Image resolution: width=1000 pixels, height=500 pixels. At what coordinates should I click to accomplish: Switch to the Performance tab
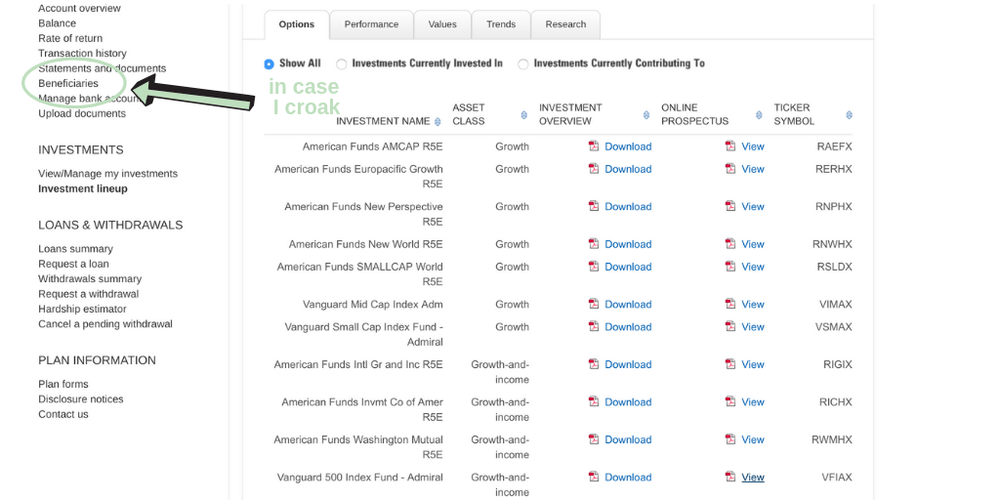point(371,24)
